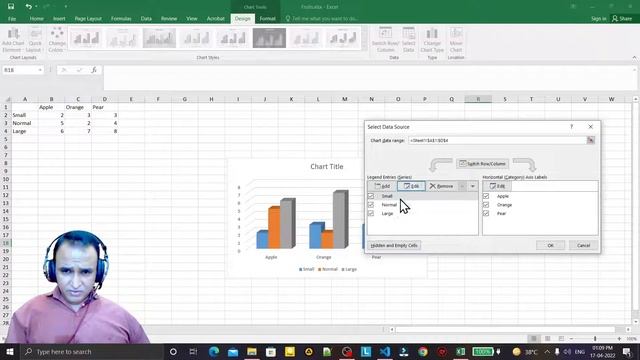Click Edit for Horizontal Axis Labels
This screenshot has width=640, height=360.
pyautogui.click(x=497, y=186)
